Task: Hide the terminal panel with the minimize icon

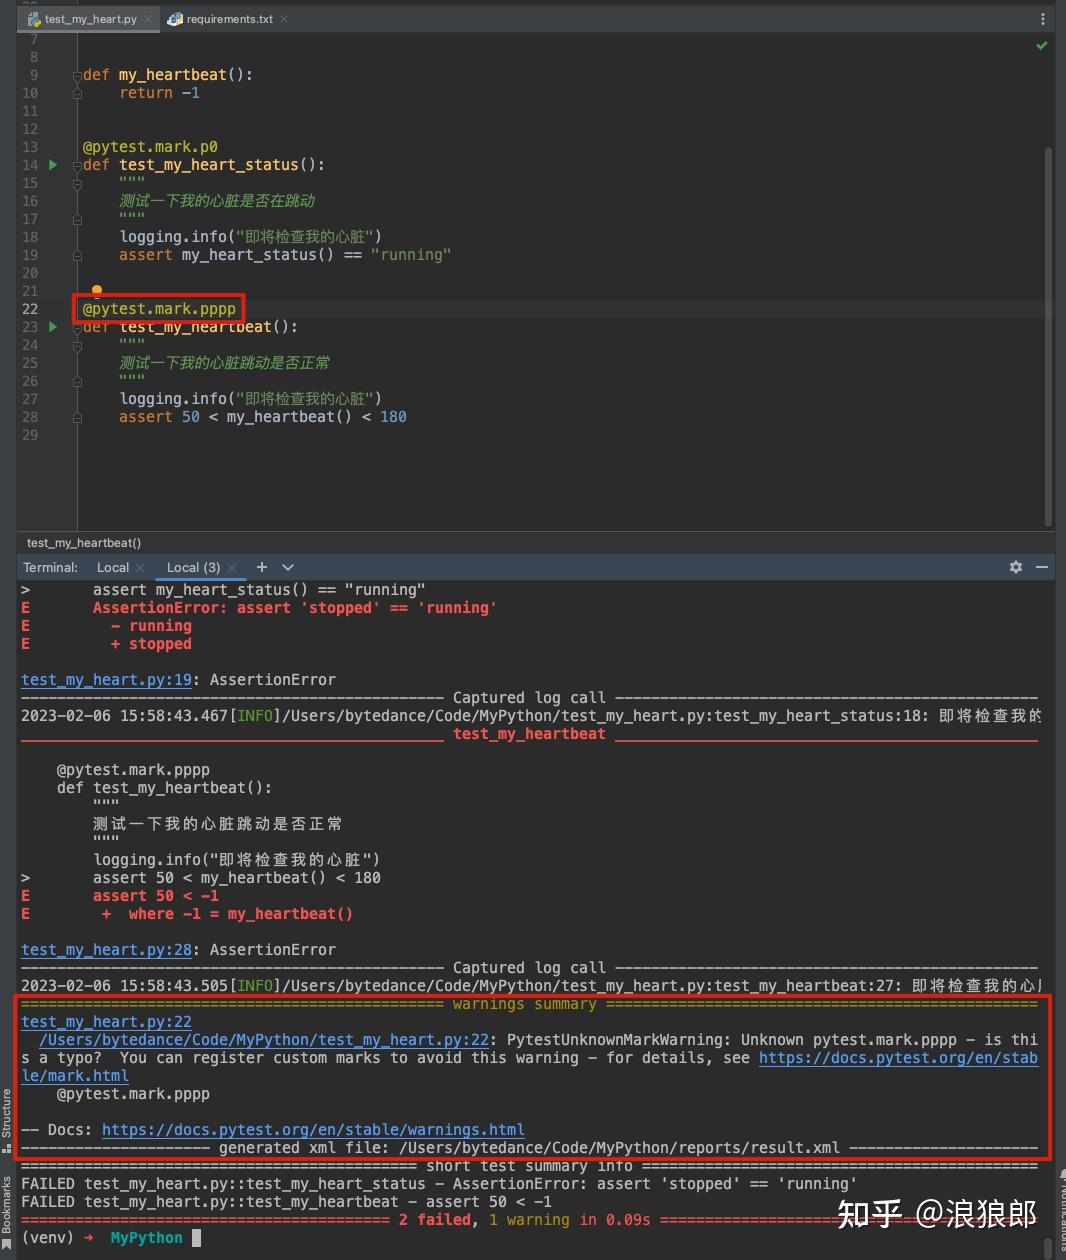Action: click(x=1042, y=567)
